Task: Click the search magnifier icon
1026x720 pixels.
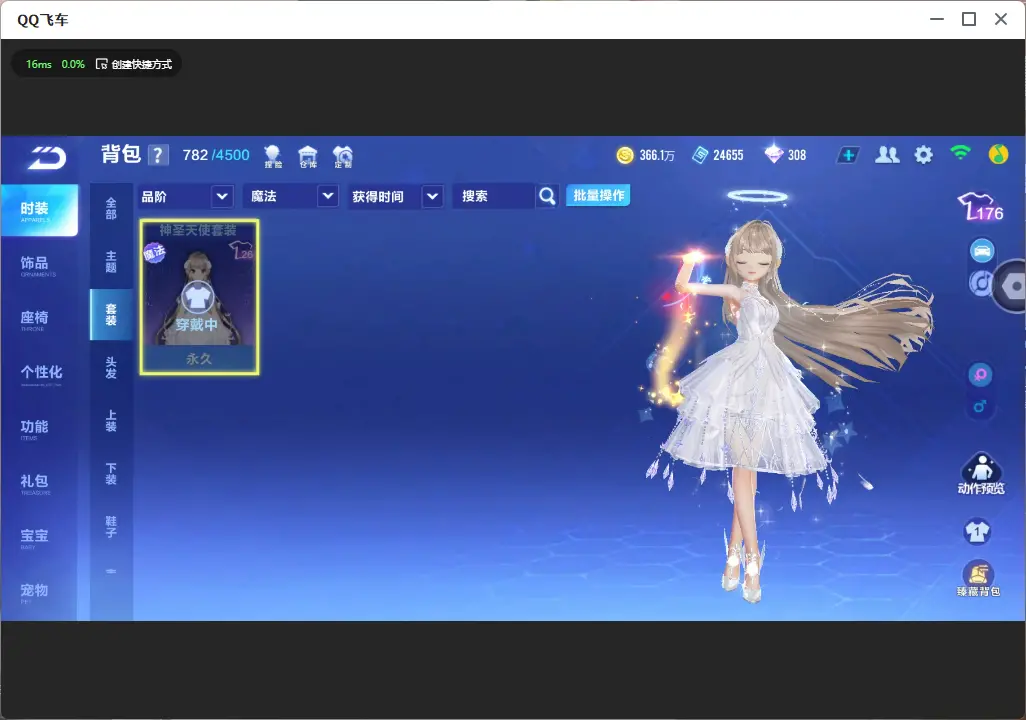Action: (x=547, y=196)
